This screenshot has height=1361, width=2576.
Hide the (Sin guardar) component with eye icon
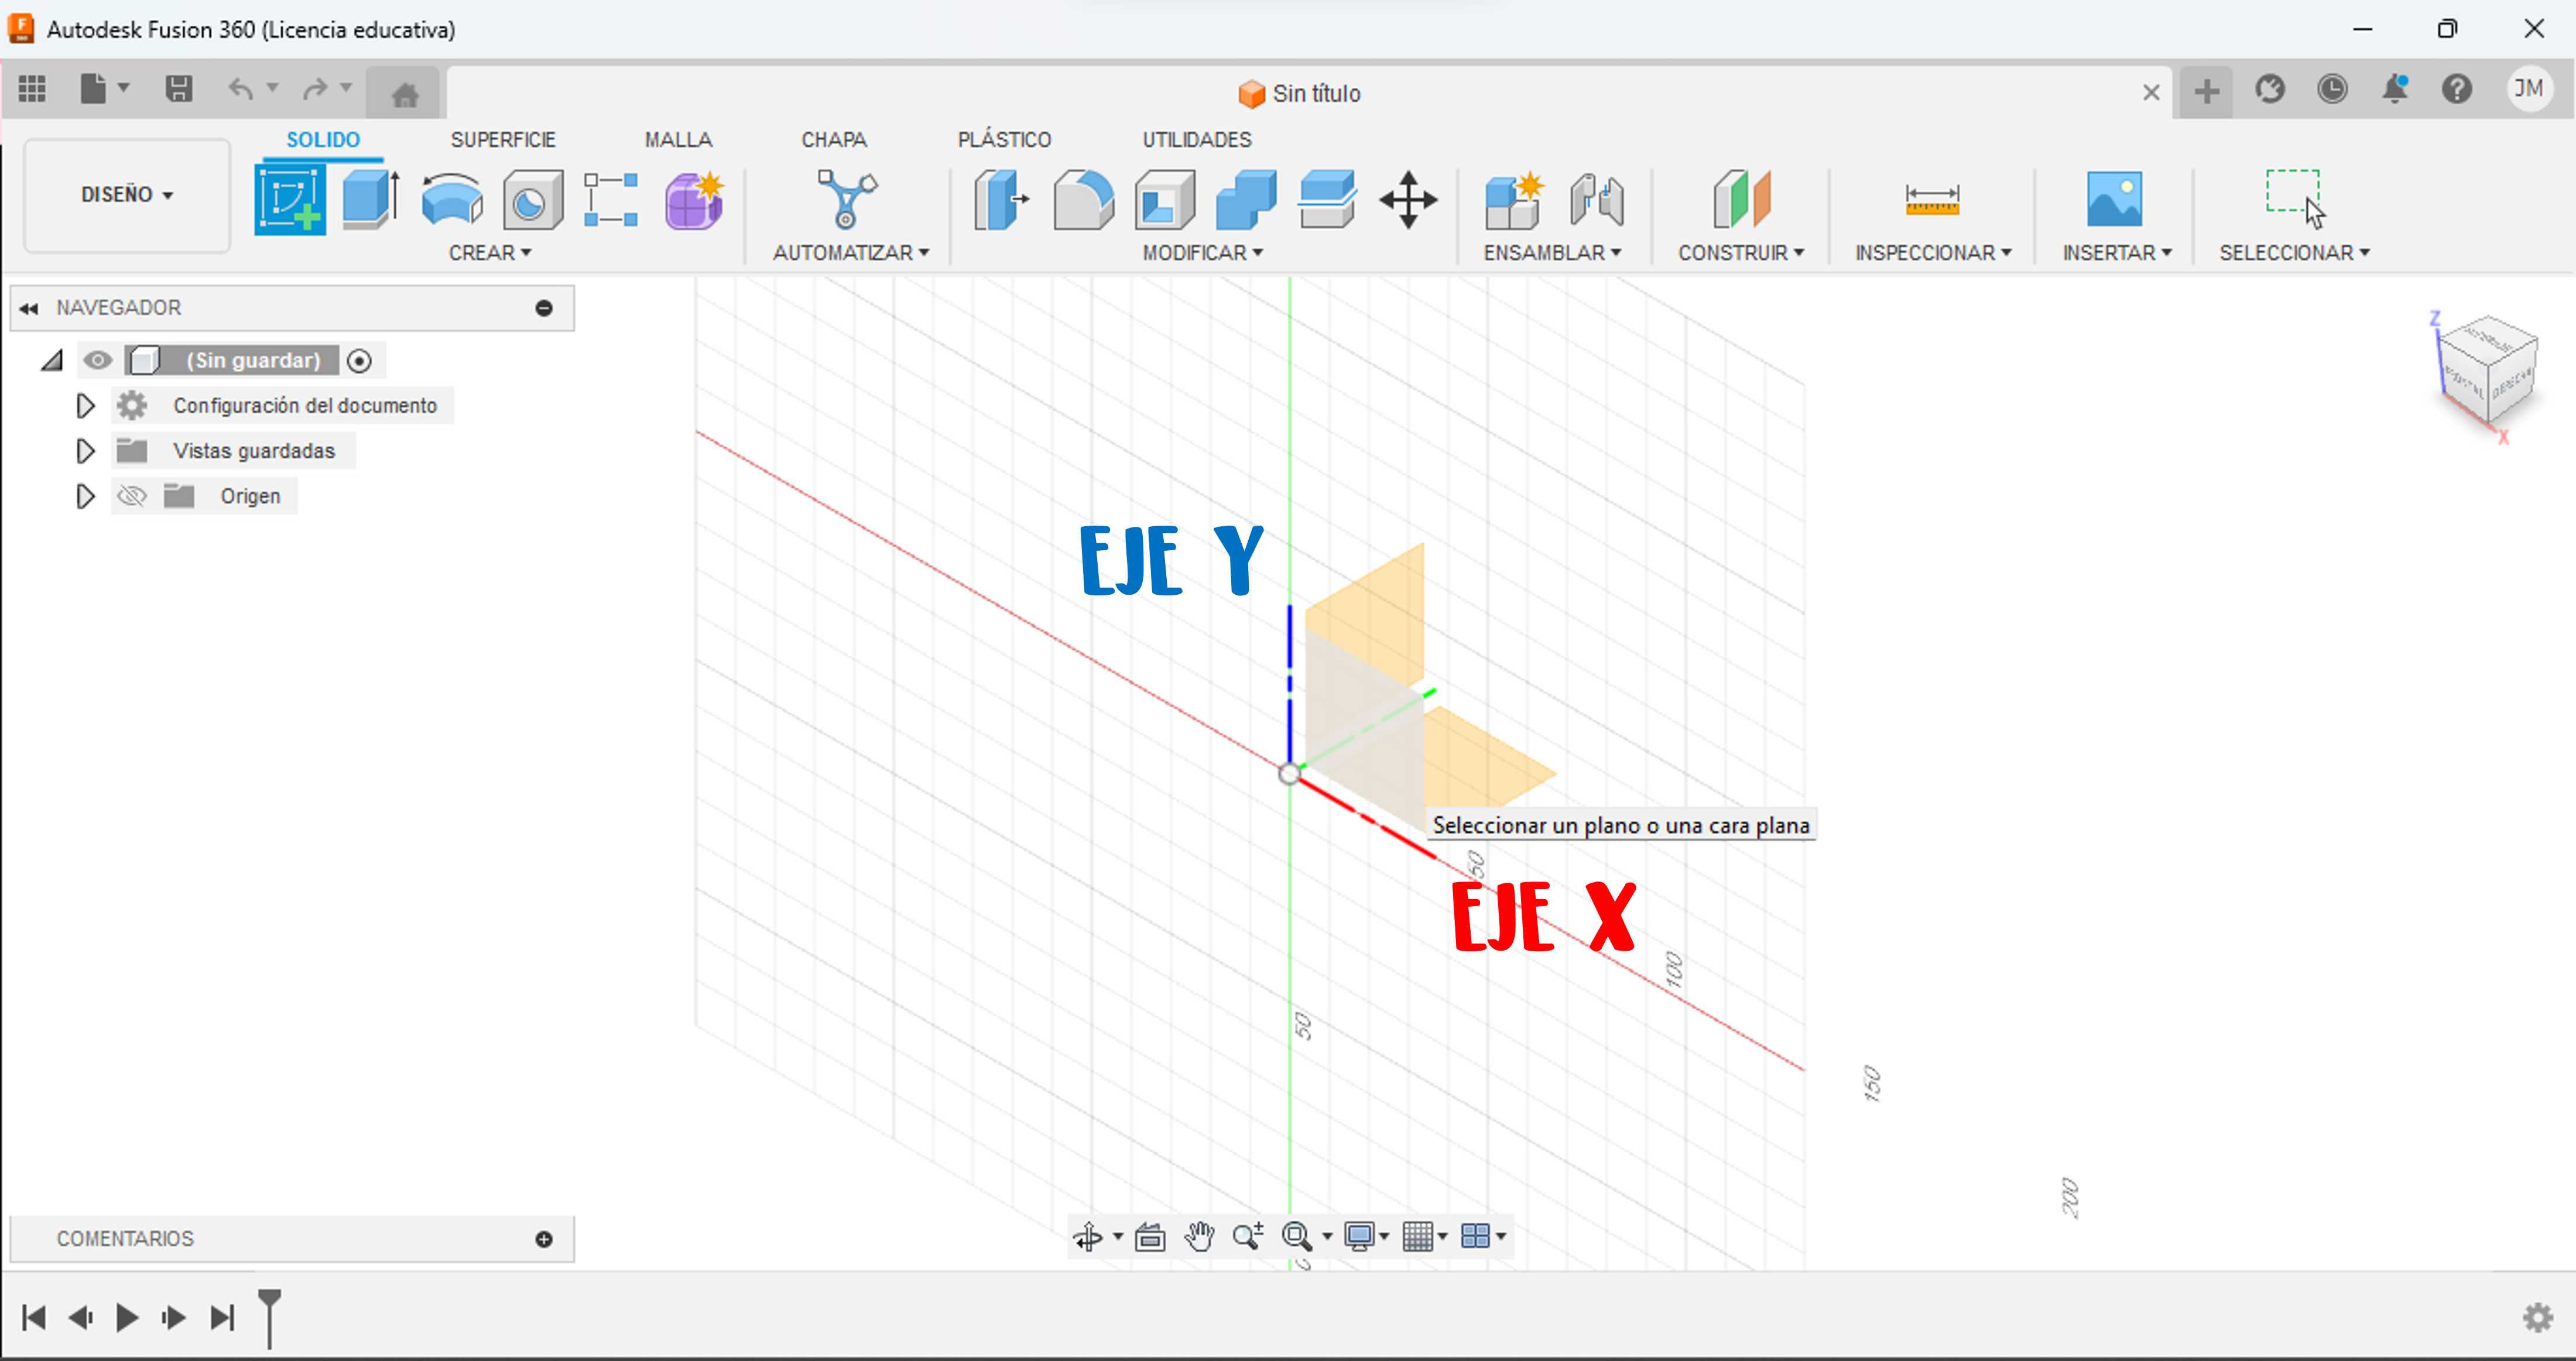coord(98,360)
